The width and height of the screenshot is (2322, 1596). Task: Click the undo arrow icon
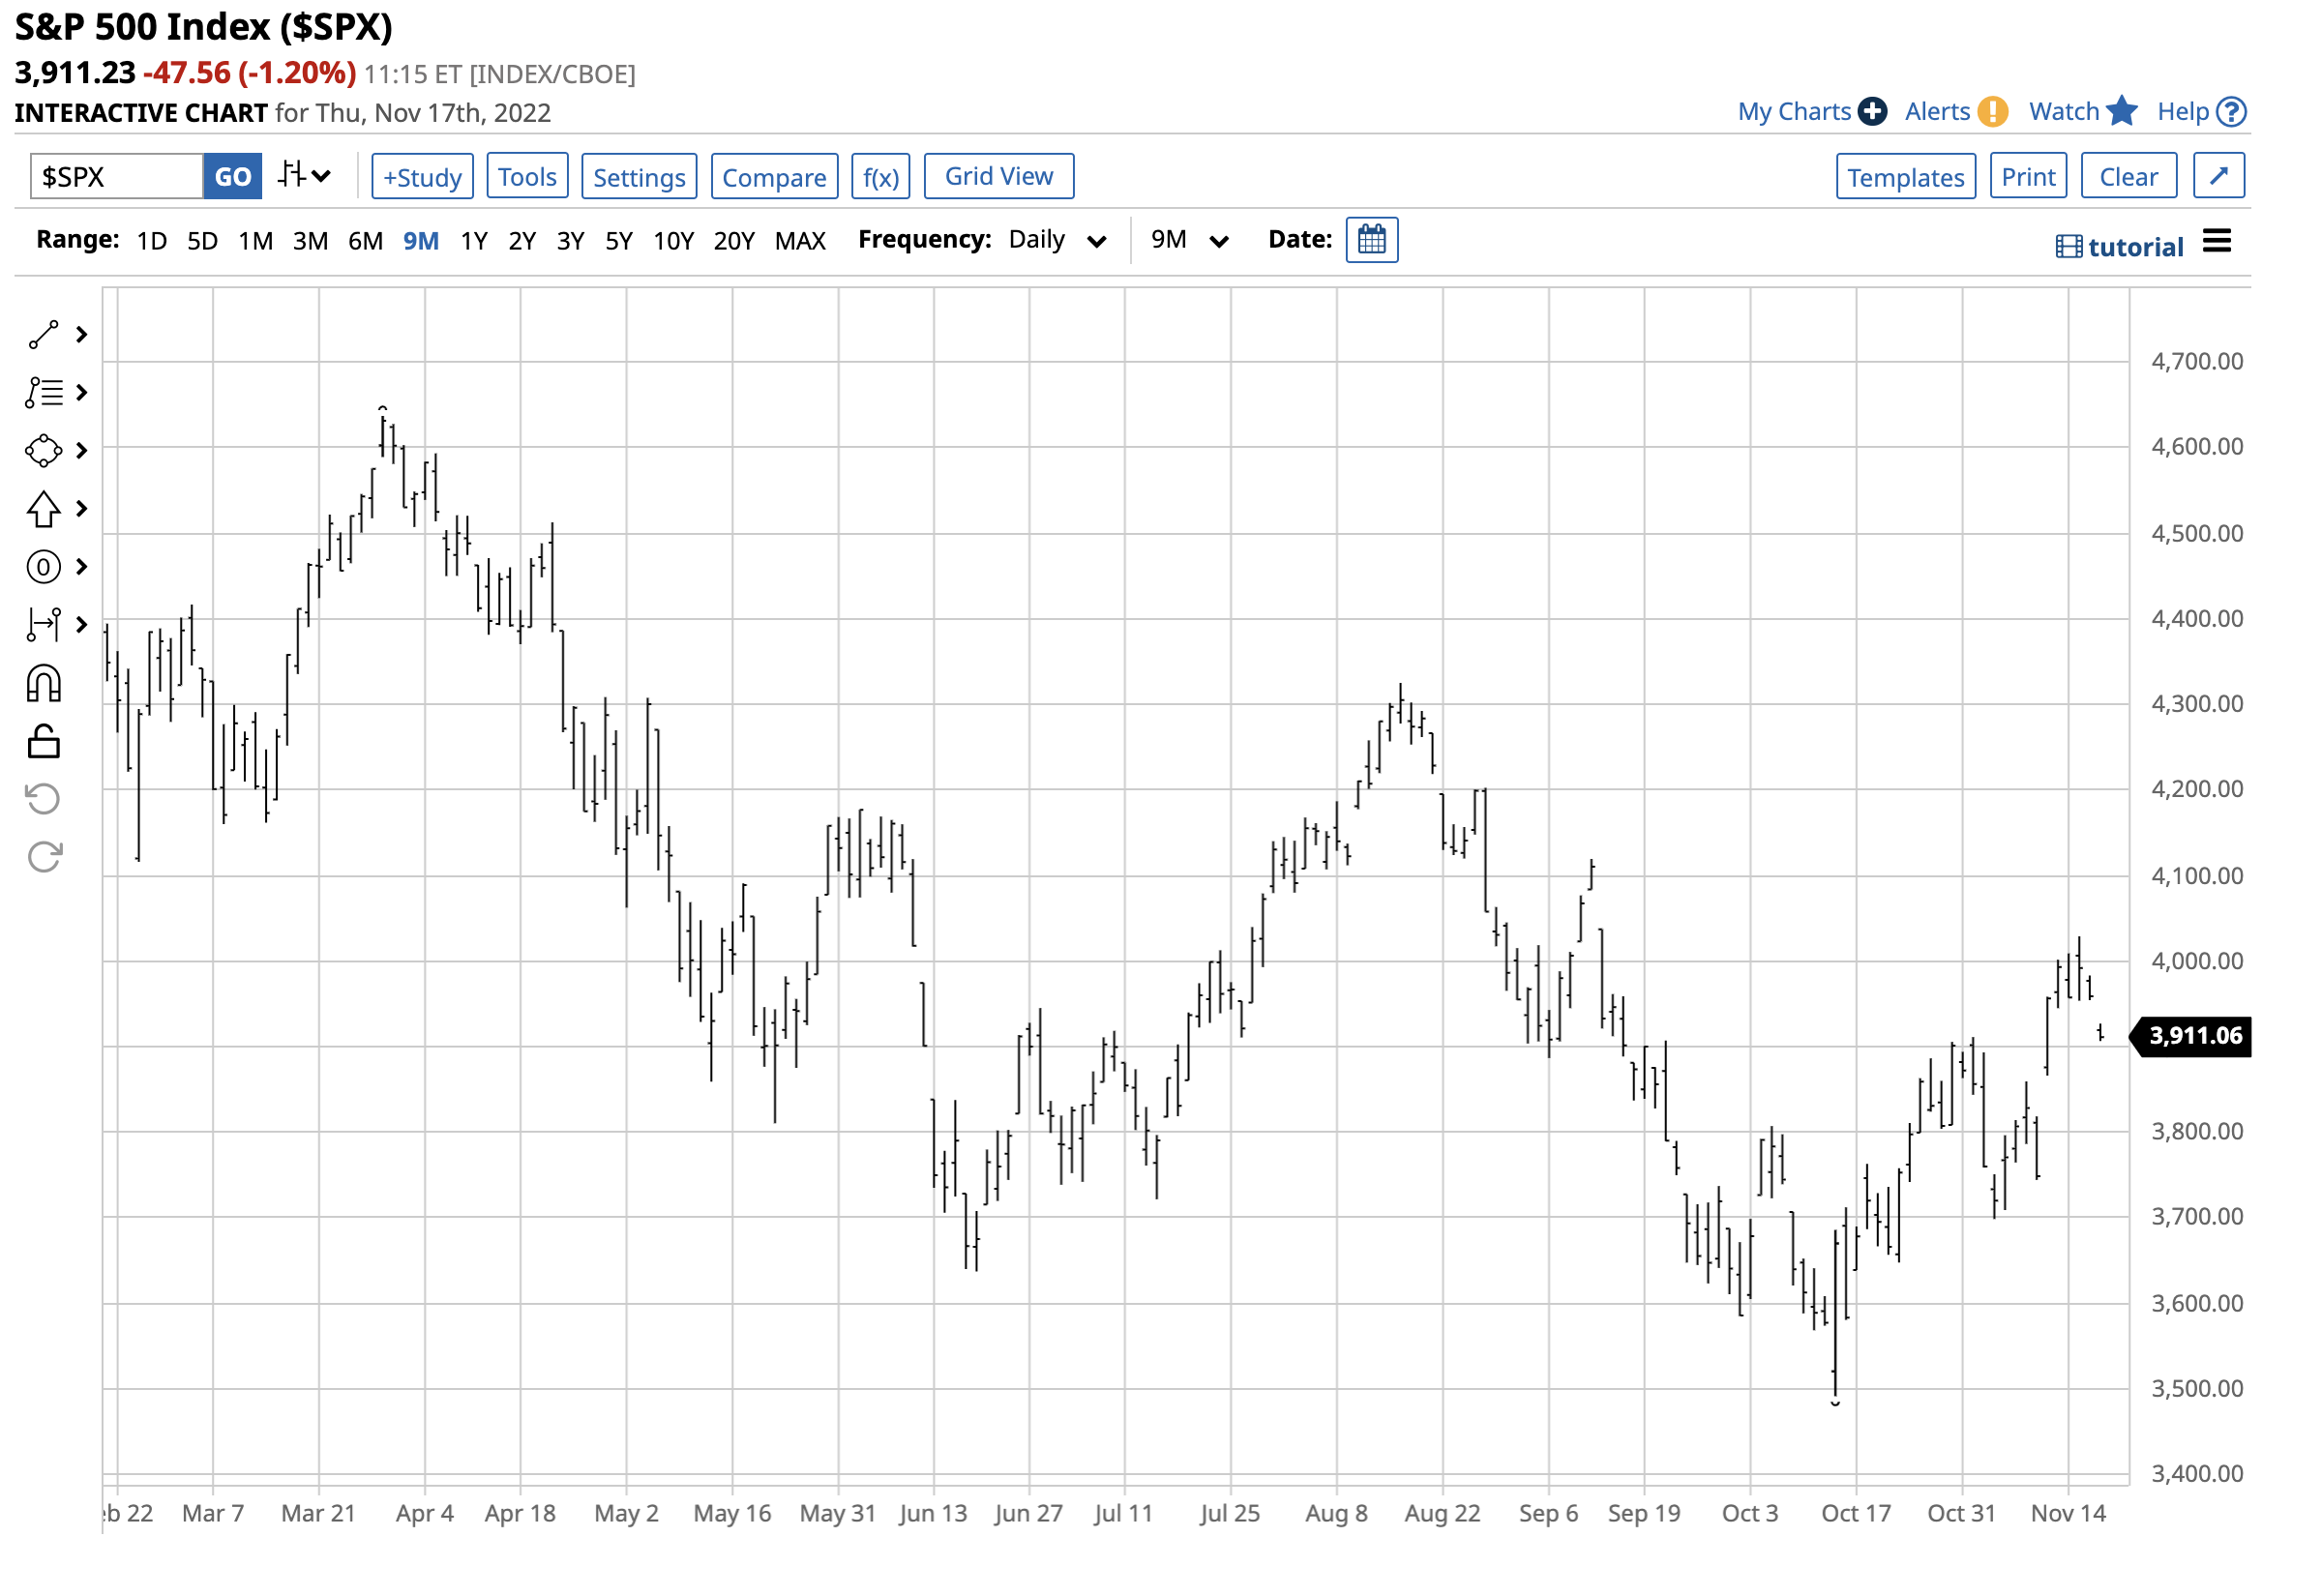tap(43, 799)
